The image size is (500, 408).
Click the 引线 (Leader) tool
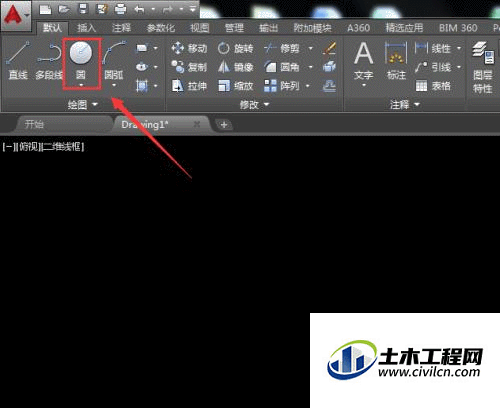pos(433,67)
